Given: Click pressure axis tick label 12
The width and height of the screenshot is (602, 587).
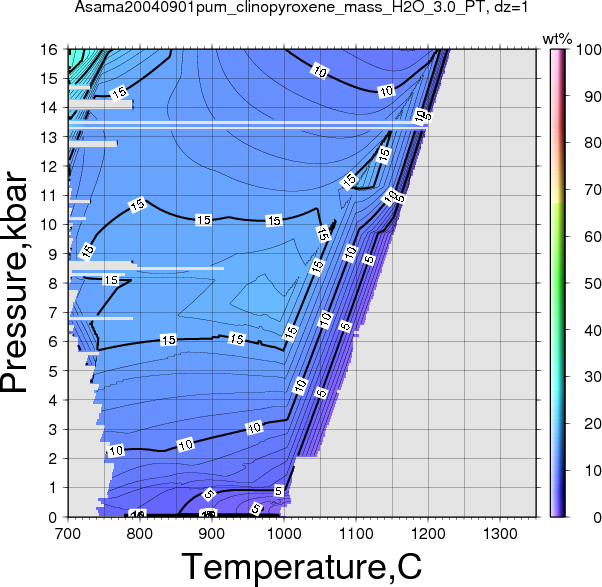Looking at the screenshot, I should 49,166.
